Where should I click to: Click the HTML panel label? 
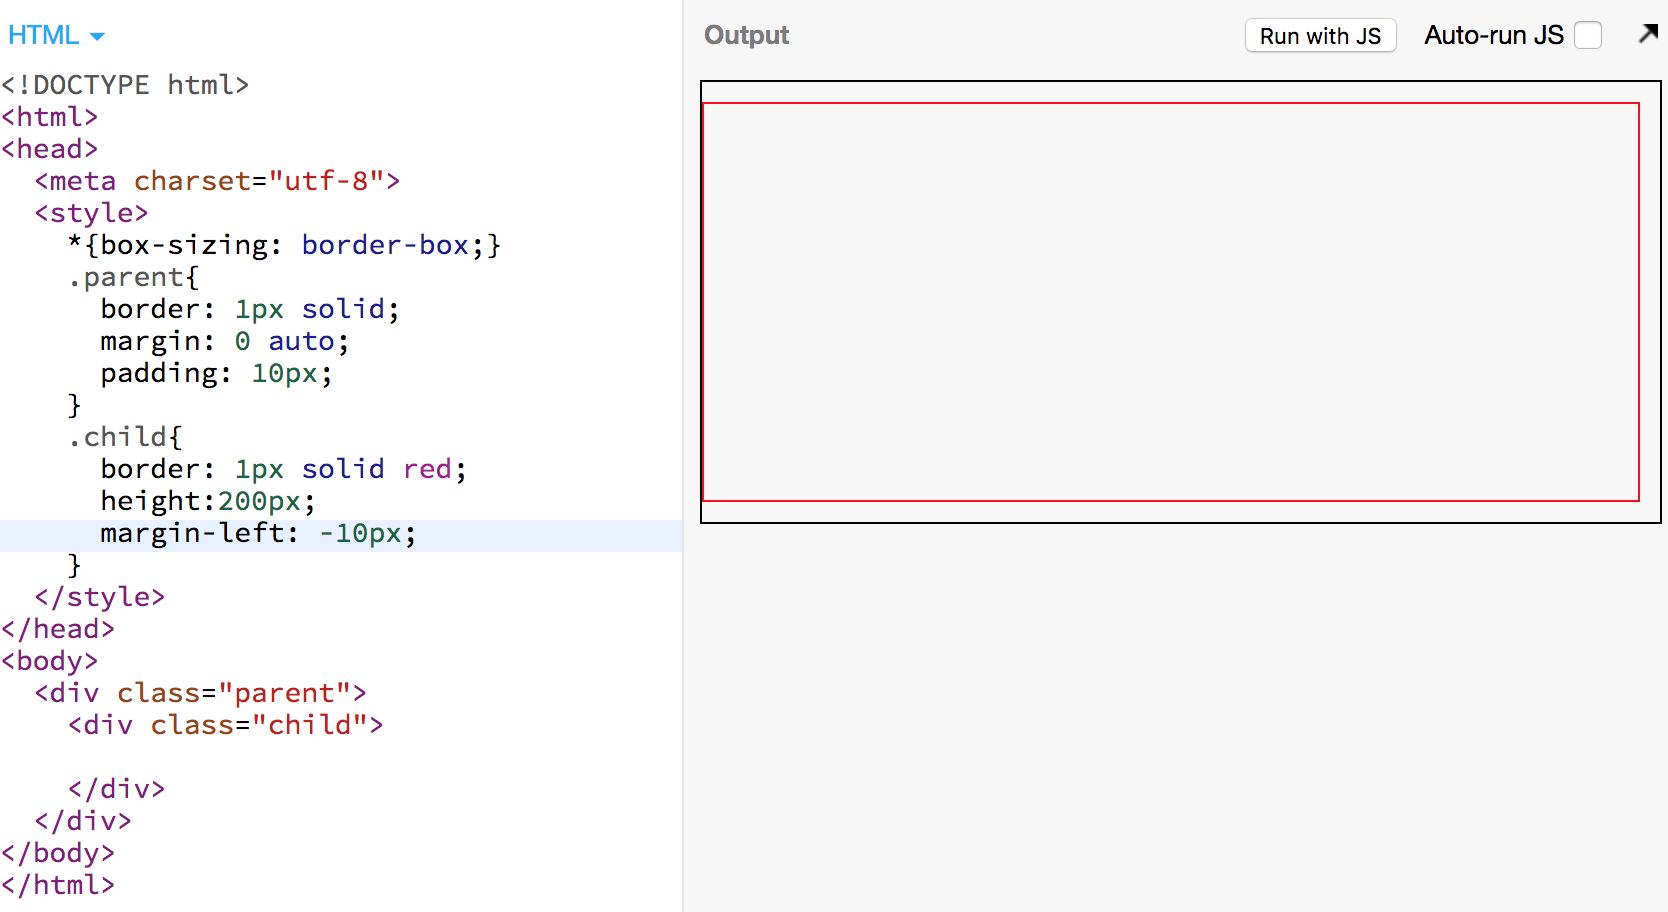point(43,36)
